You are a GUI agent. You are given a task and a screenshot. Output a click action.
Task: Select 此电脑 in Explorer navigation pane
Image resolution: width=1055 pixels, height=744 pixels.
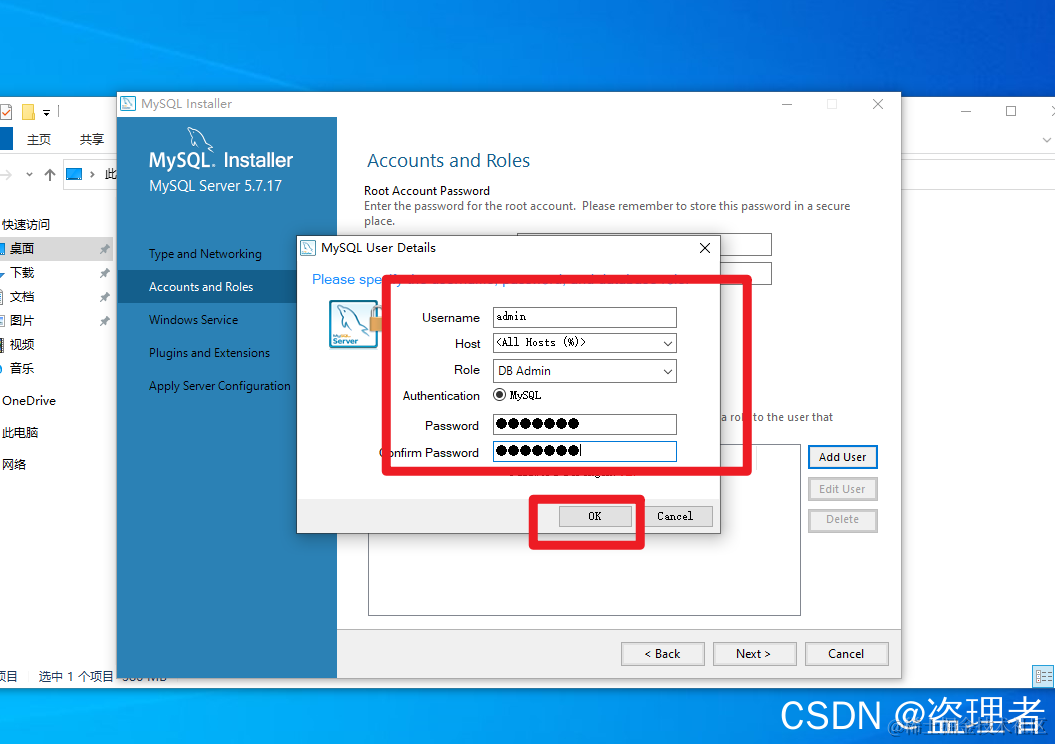coord(20,432)
